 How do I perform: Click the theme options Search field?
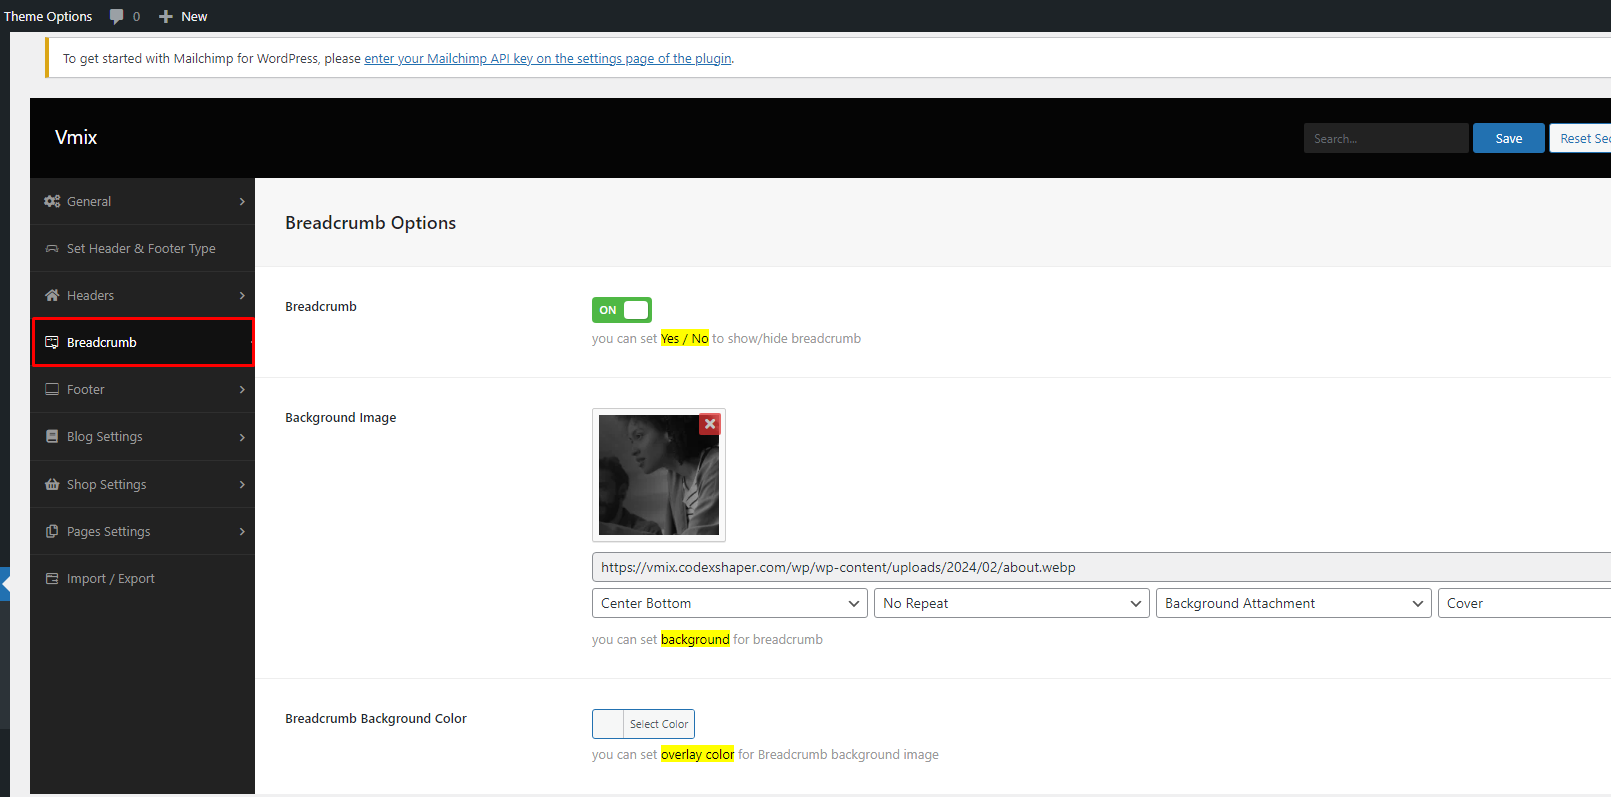tap(1385, 138)
